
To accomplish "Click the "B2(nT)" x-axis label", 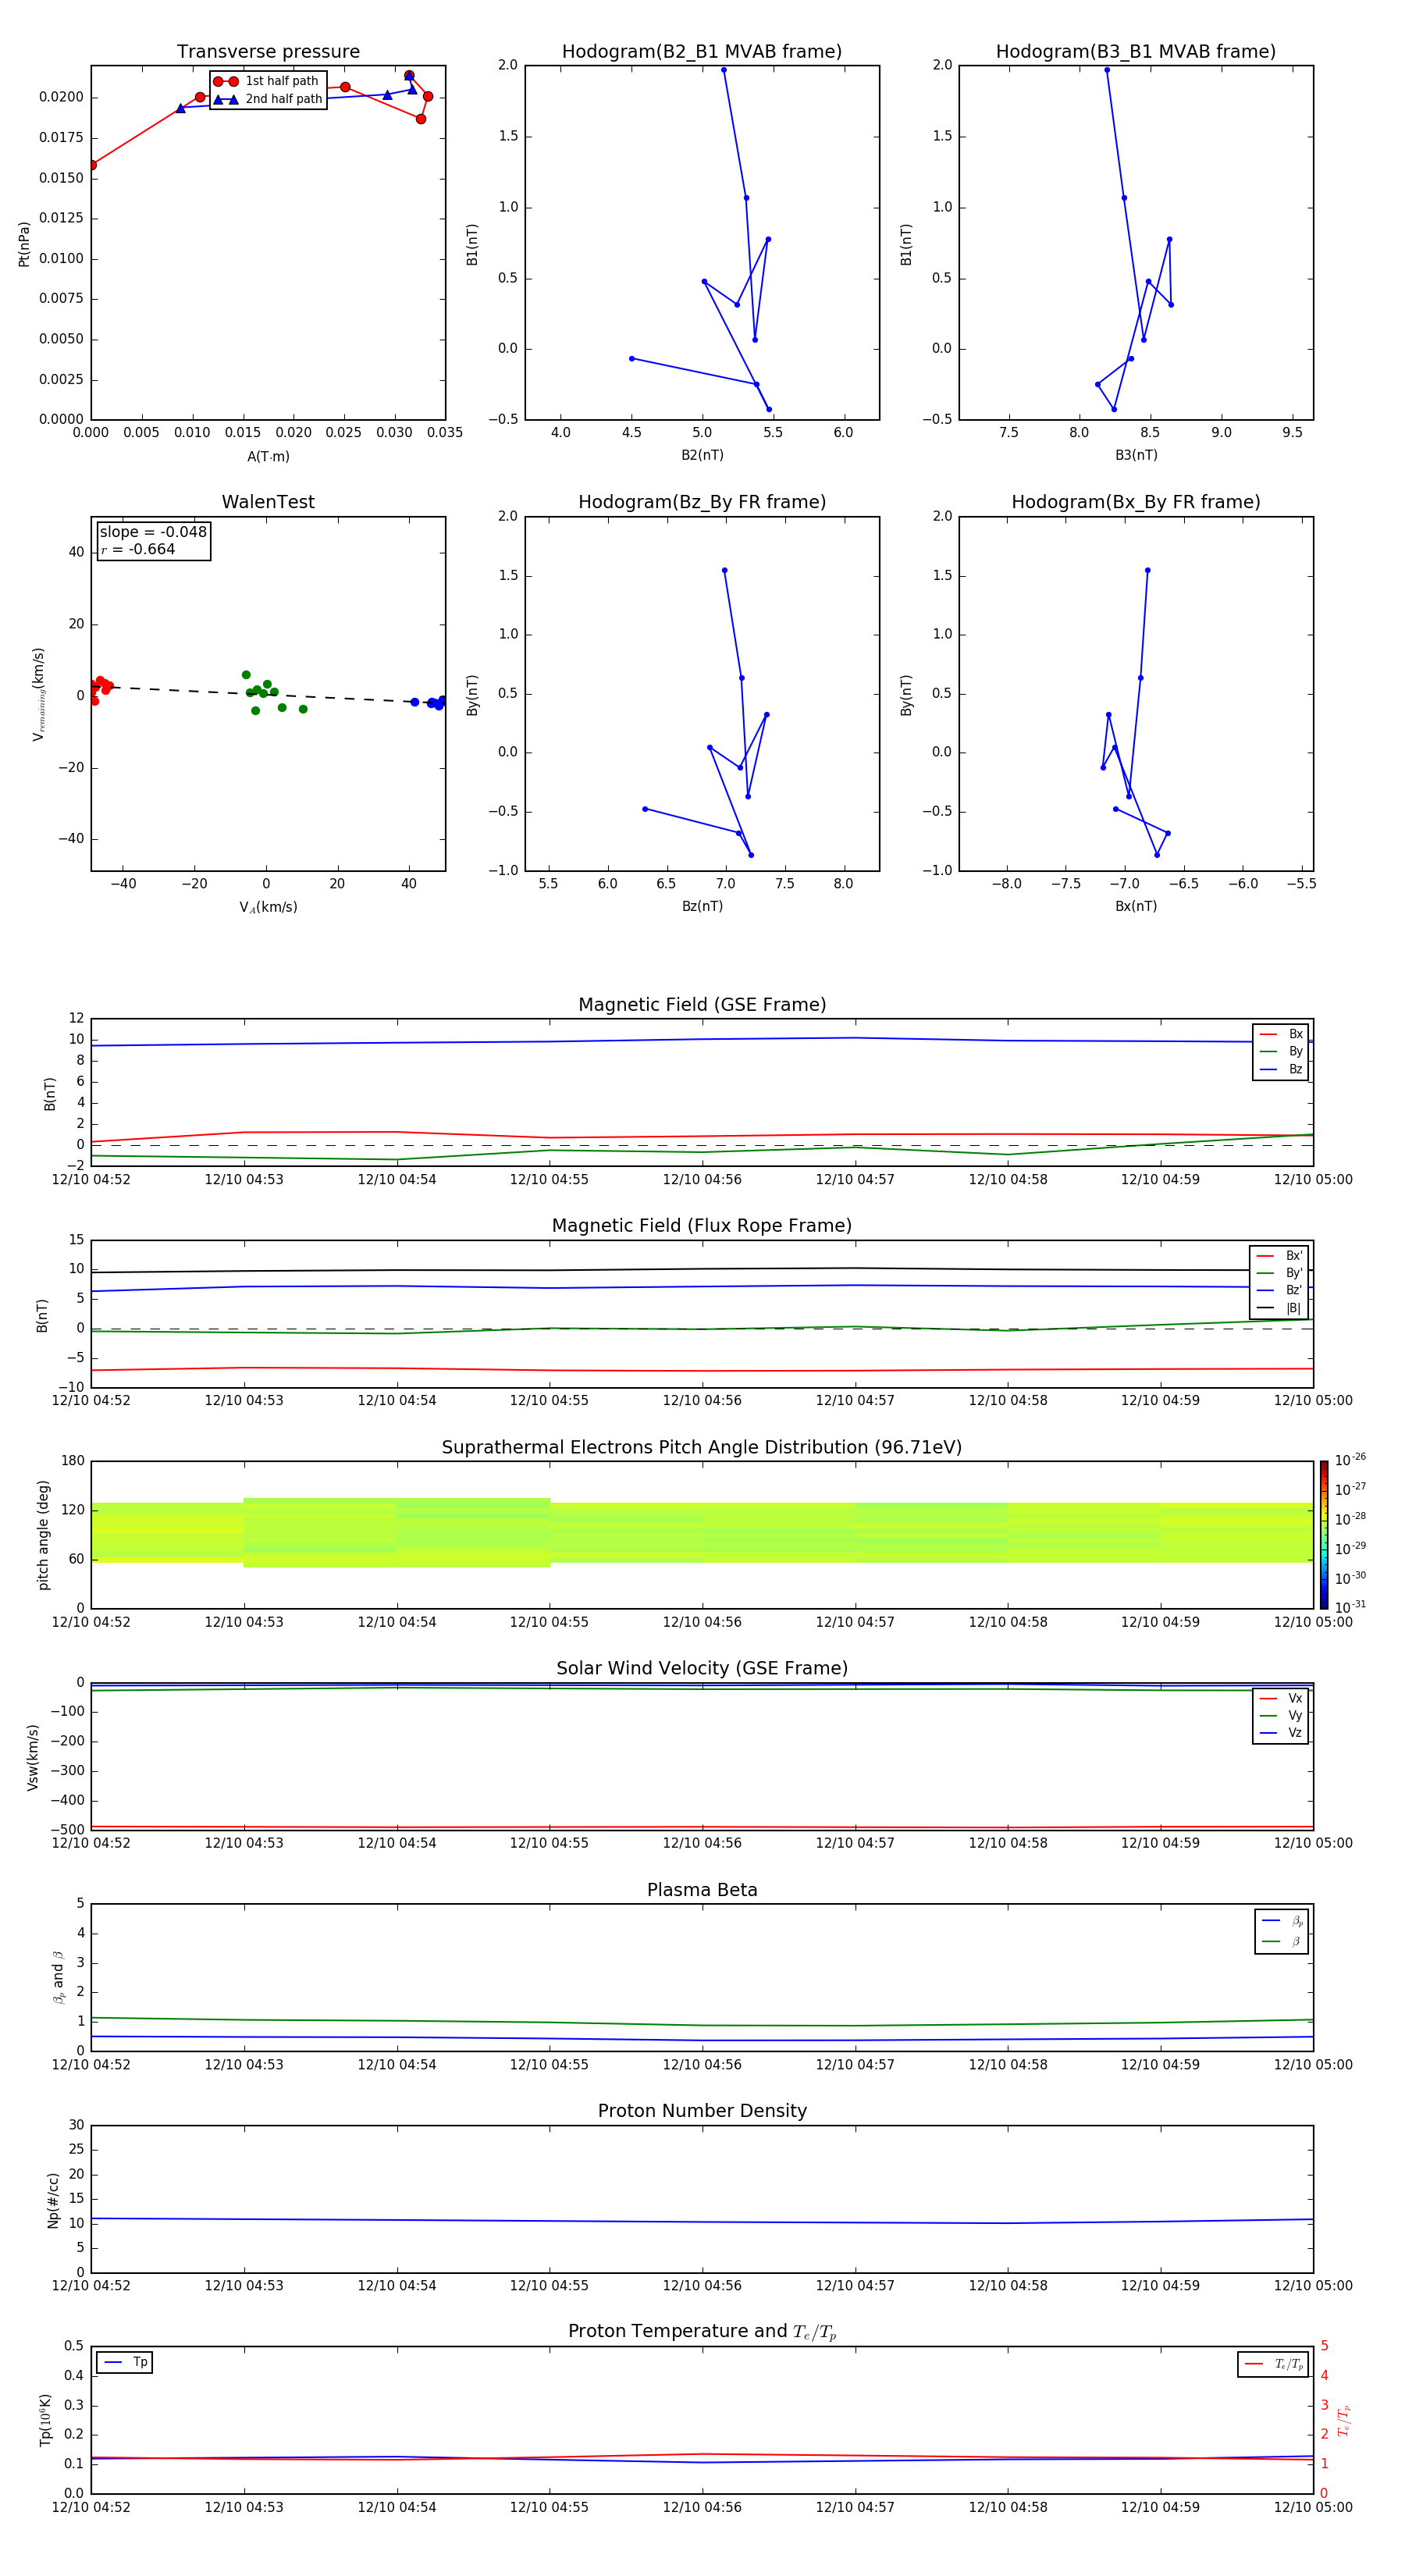I will [x=702, y=455].
